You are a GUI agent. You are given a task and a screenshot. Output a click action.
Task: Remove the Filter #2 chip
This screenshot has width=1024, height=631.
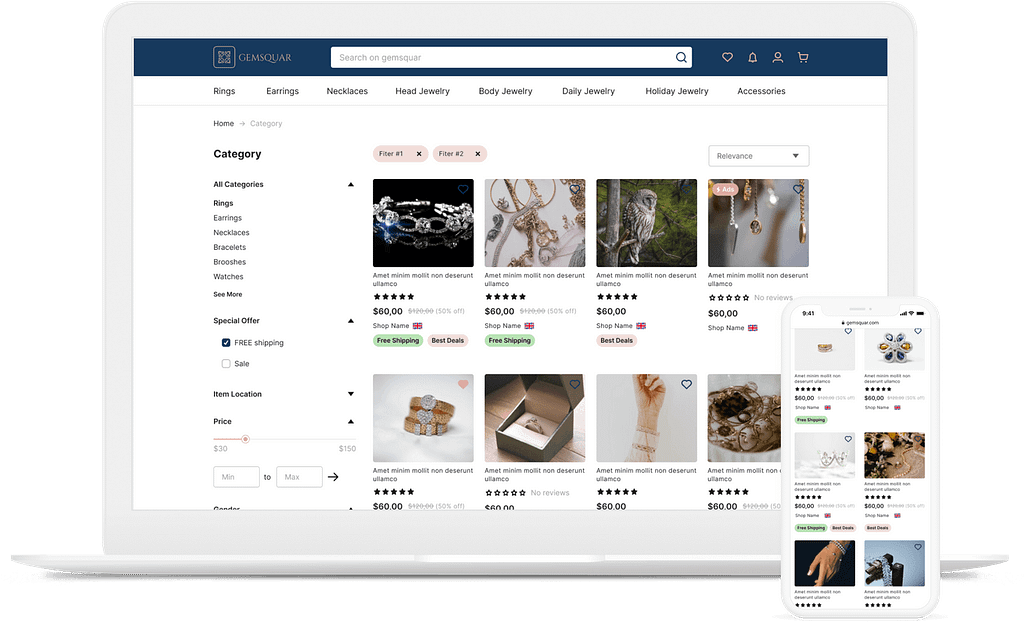tap(477, 154)
